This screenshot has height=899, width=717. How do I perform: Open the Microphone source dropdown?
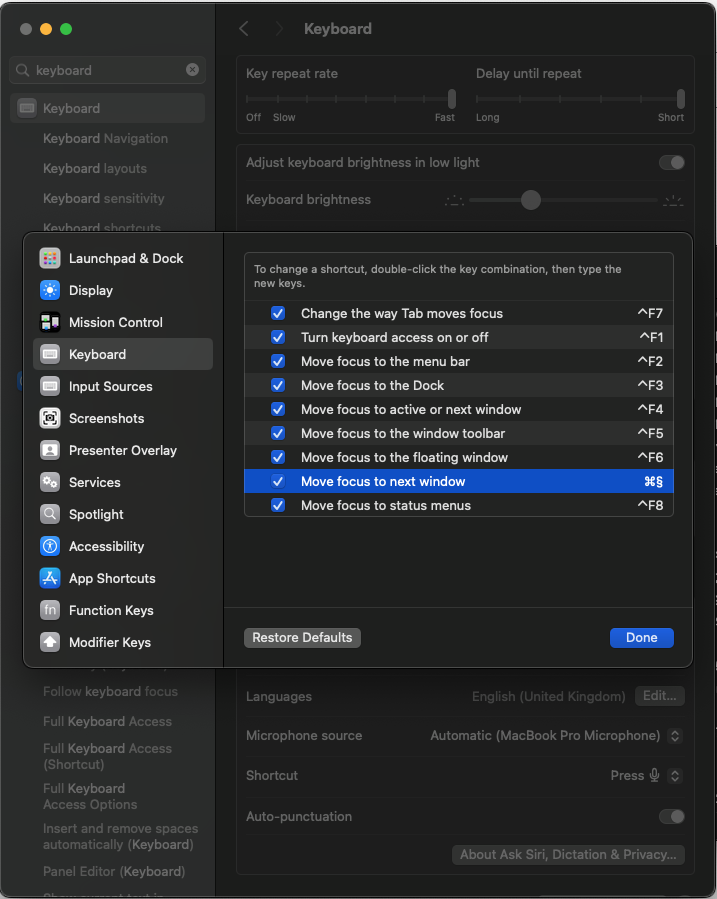675,735
